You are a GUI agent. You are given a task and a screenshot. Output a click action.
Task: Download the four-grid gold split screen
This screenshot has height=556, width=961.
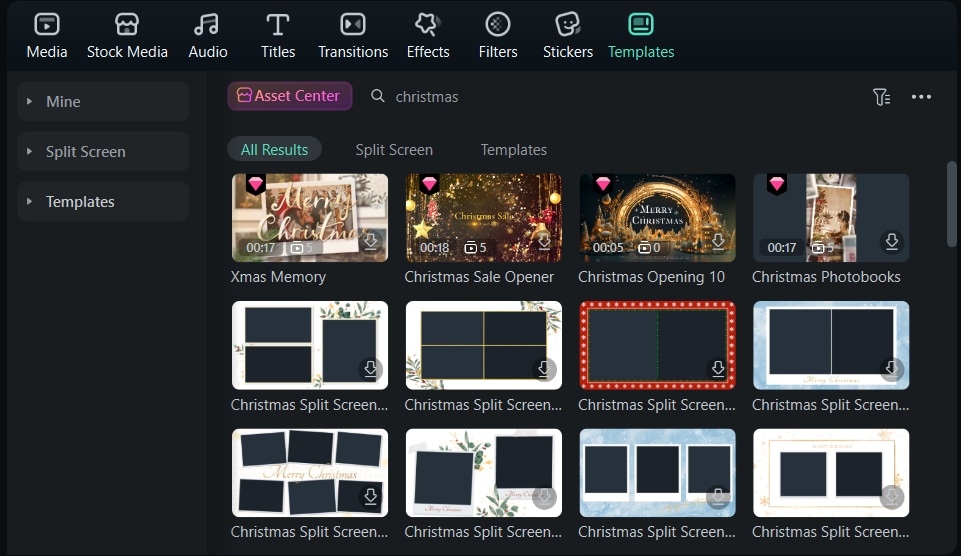coord(544,368)
